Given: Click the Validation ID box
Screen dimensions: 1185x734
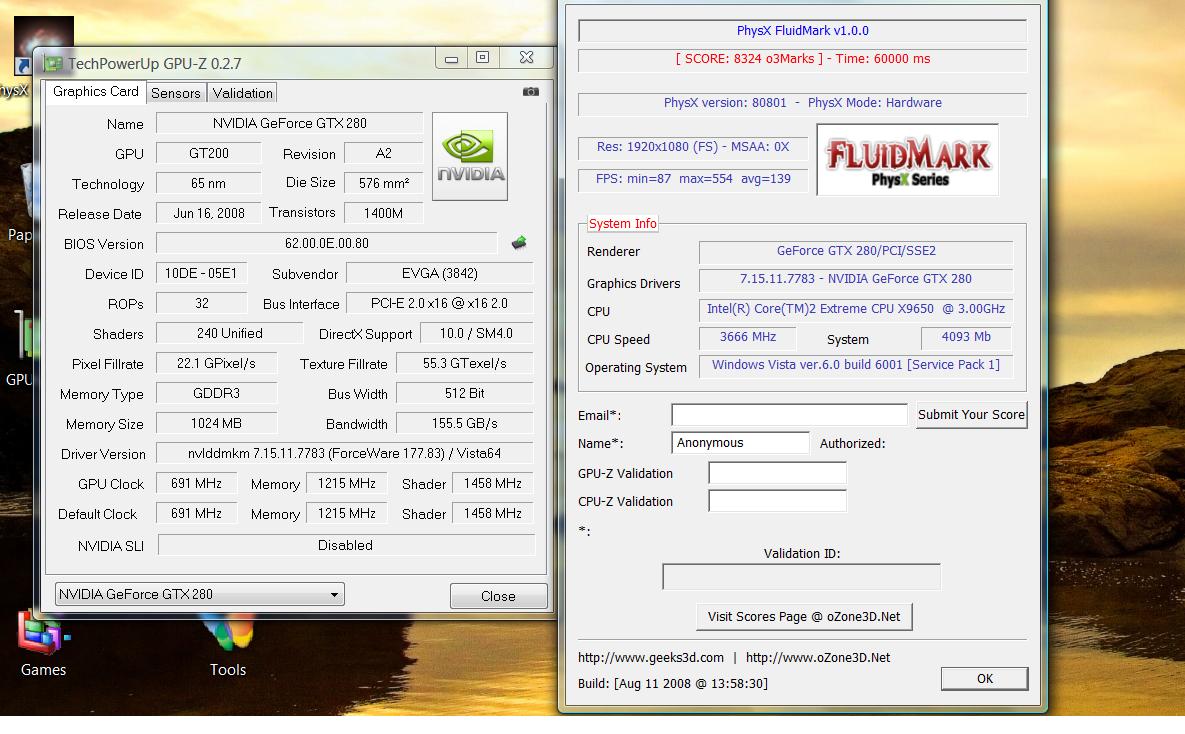Looking at the screenshot, I should tap(801, 577).
